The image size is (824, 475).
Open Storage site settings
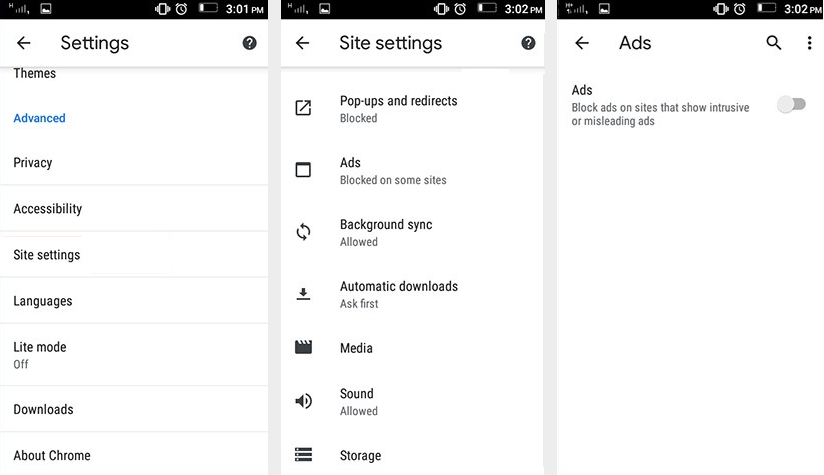click(360, 455)
